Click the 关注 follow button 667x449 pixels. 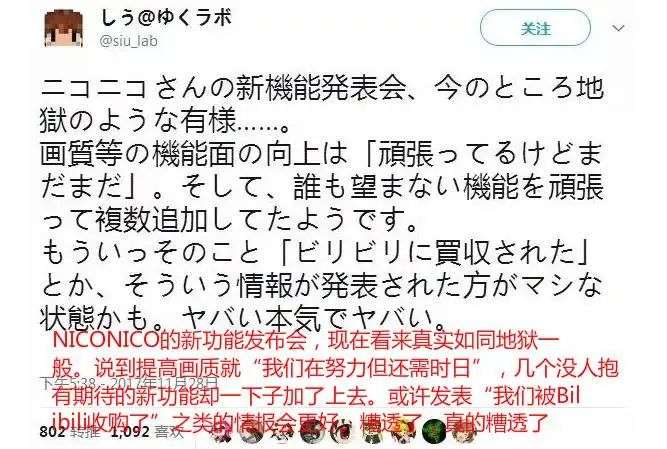(x=535, y=28)
